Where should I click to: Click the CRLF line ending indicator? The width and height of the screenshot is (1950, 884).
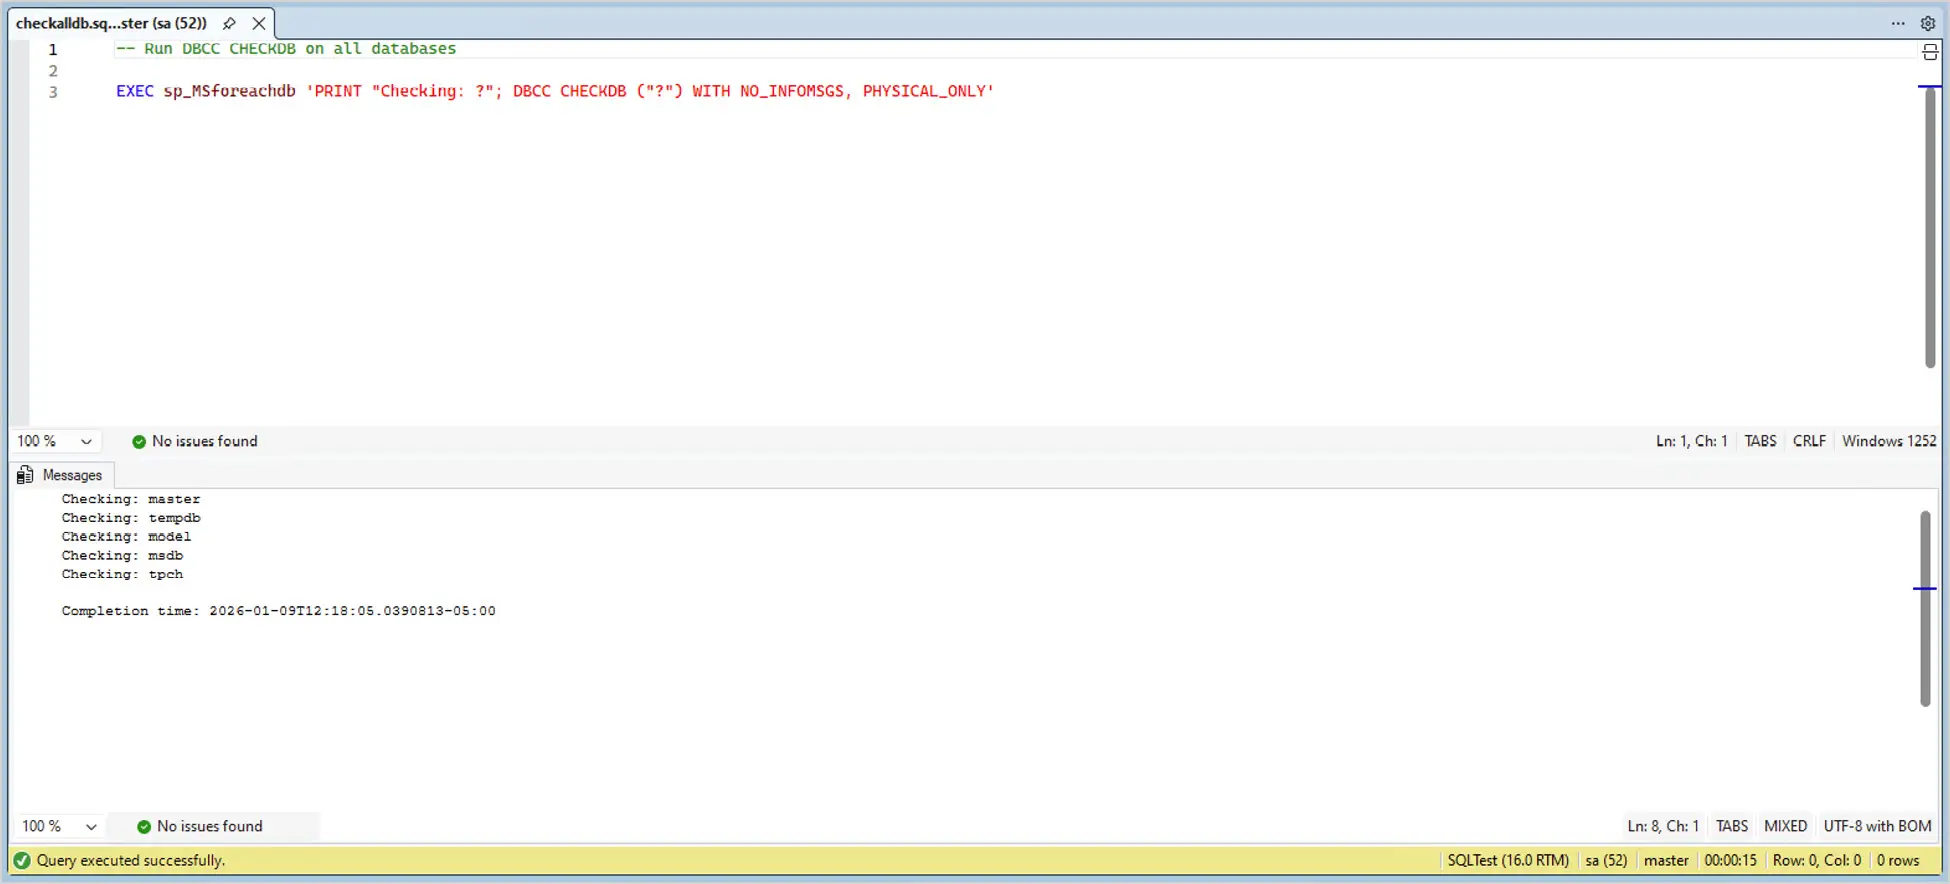click(x=1809, y=441)
